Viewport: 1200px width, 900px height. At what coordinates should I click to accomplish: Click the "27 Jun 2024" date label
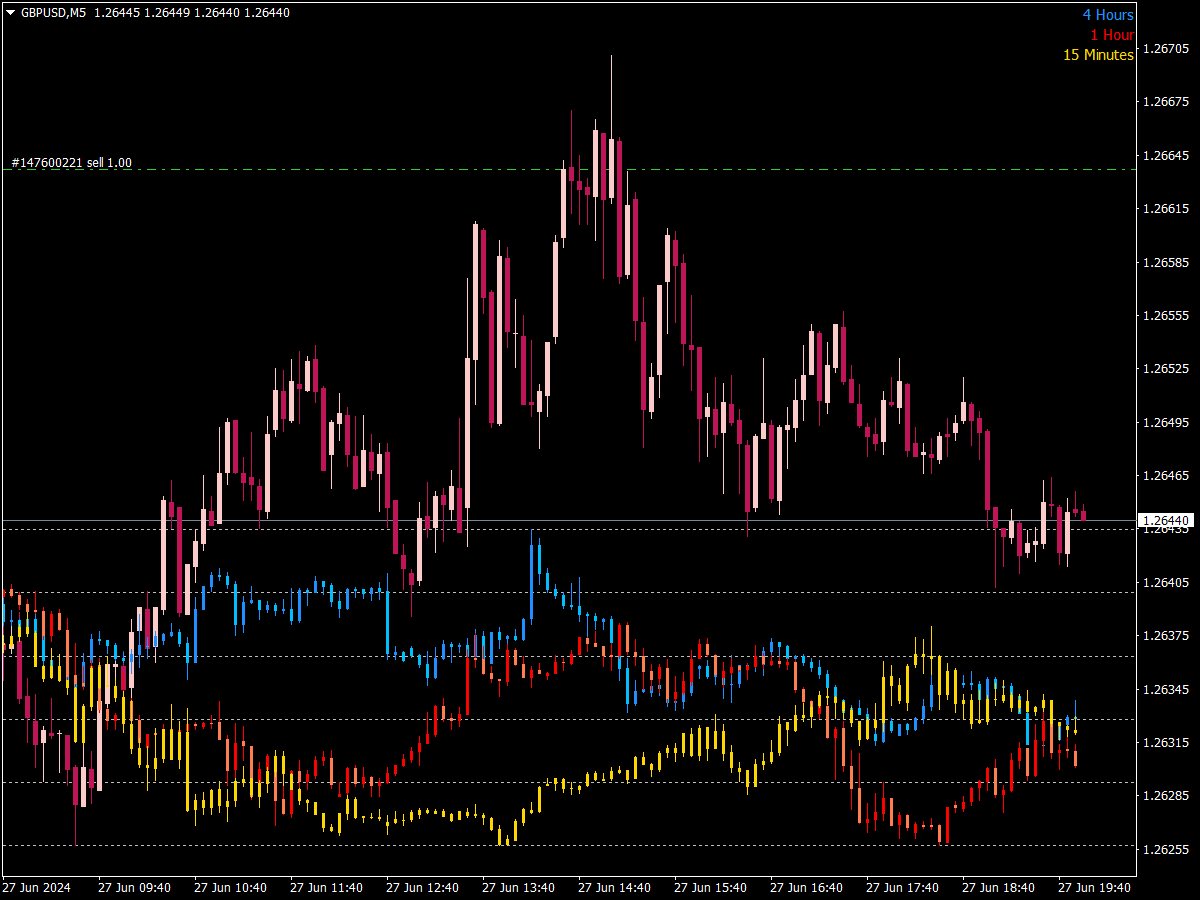pos(37,888)
